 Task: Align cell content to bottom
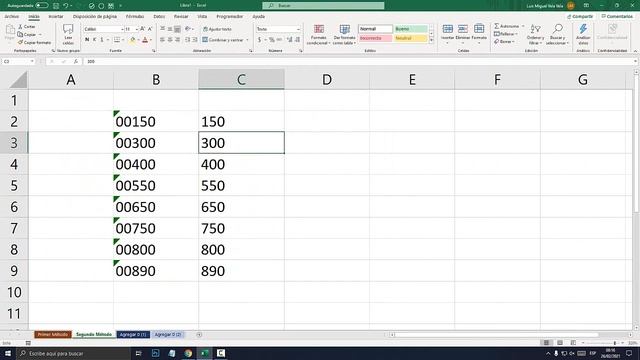tap(177, 29)
